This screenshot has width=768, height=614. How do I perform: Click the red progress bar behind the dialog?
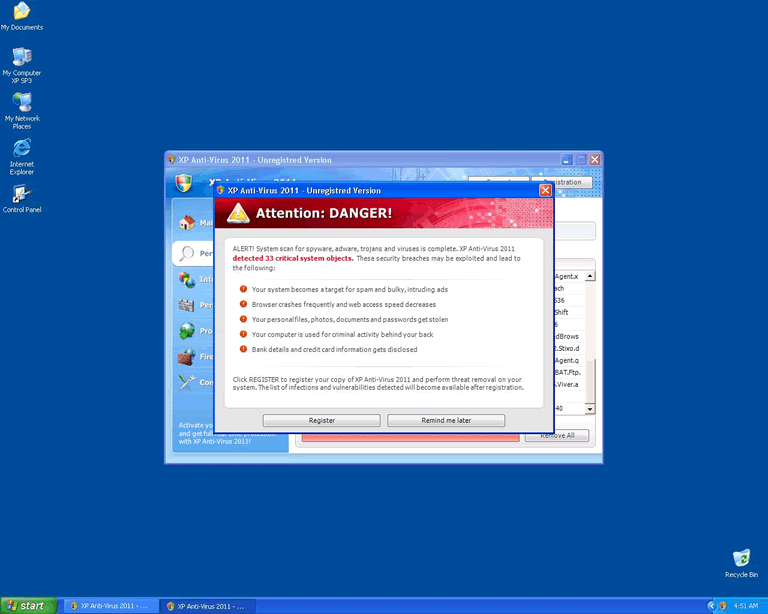(x=410, y=437)
